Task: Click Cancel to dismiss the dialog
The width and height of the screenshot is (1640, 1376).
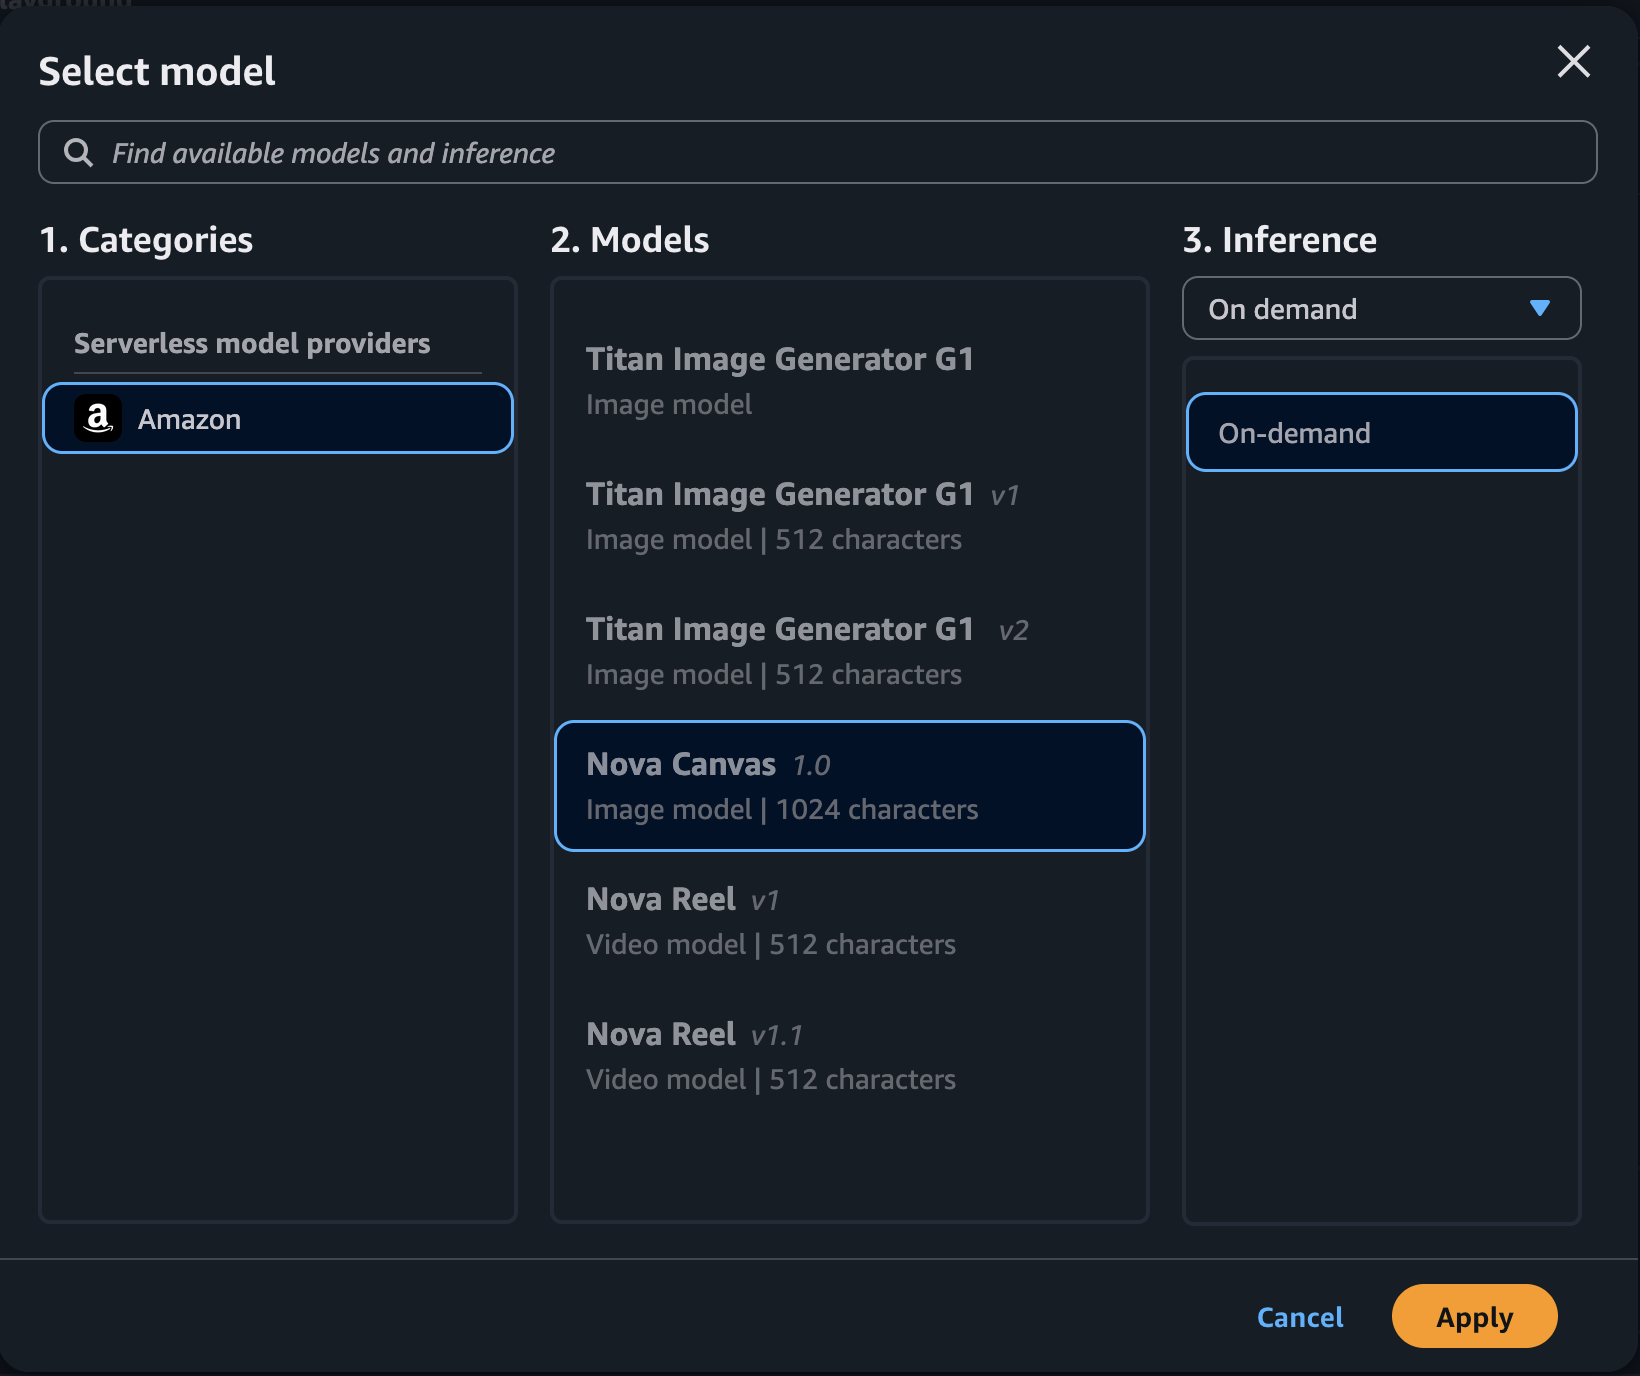Action: coord(1300,1316)
